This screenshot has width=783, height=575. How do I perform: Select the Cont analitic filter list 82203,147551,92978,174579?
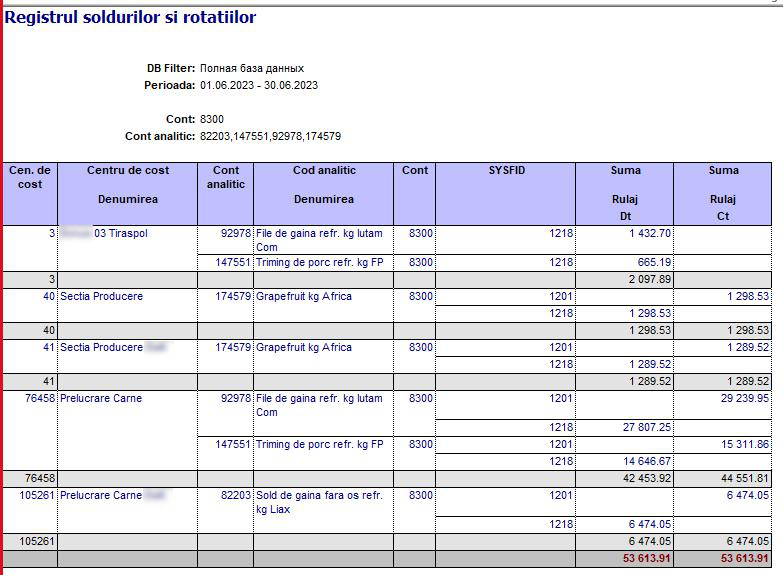click(x=270, y=136)
